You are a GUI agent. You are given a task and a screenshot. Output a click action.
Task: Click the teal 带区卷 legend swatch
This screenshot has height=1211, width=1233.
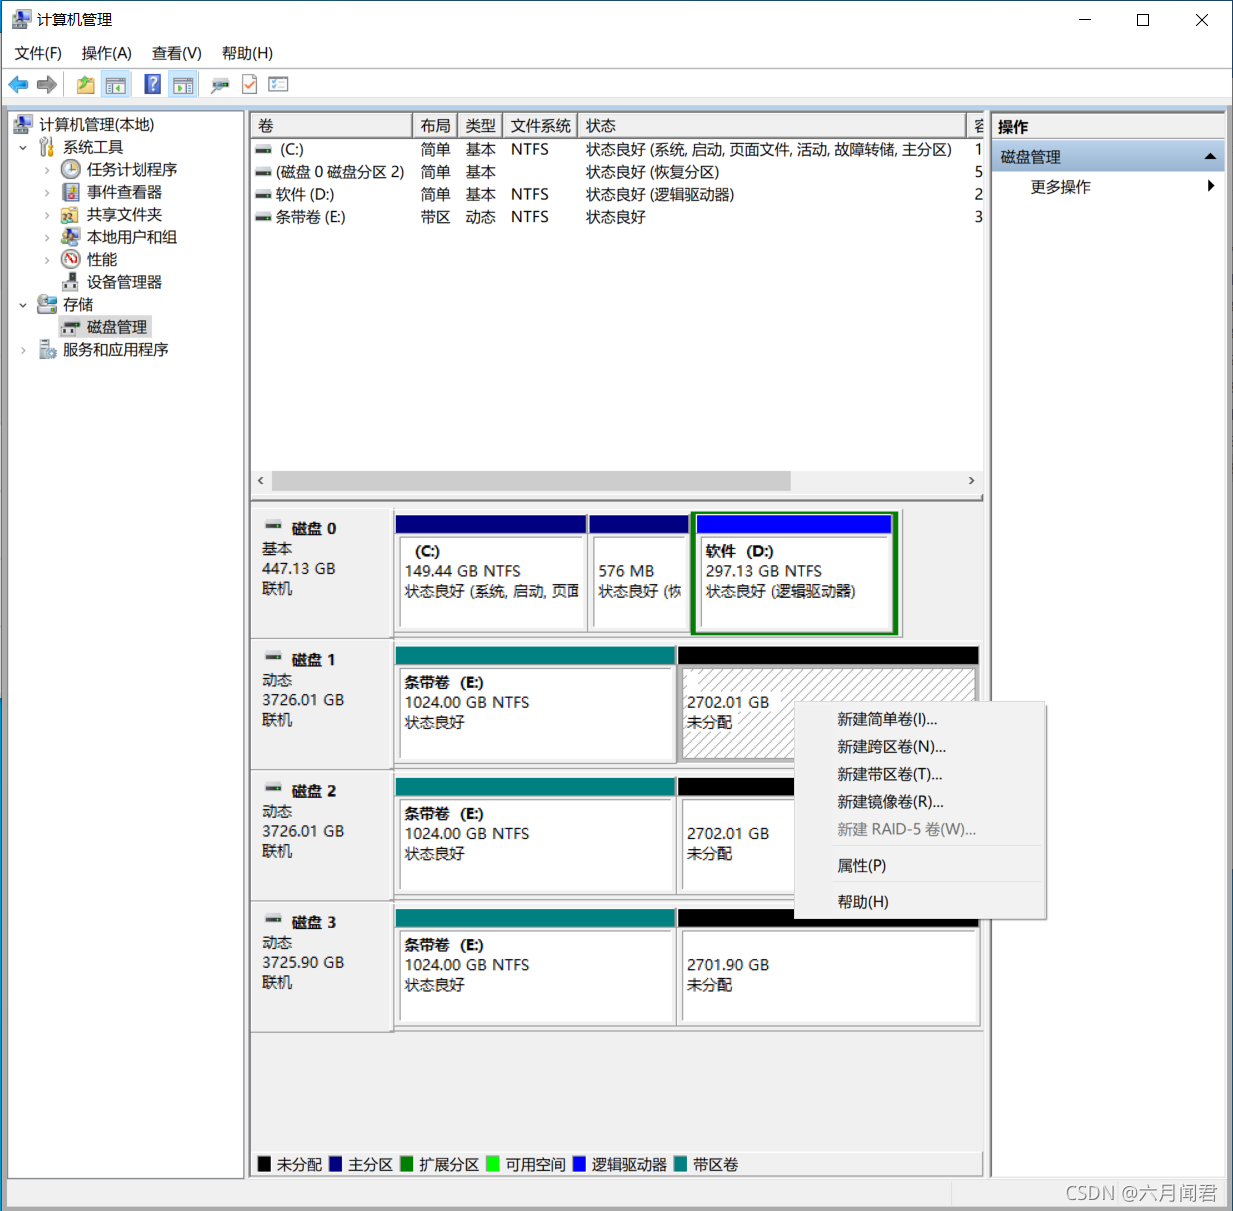[681, 1164]
